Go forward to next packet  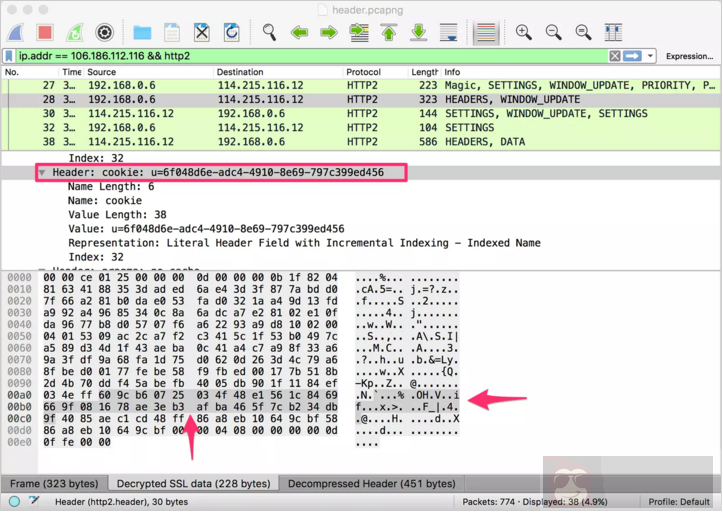coord(329,32)
